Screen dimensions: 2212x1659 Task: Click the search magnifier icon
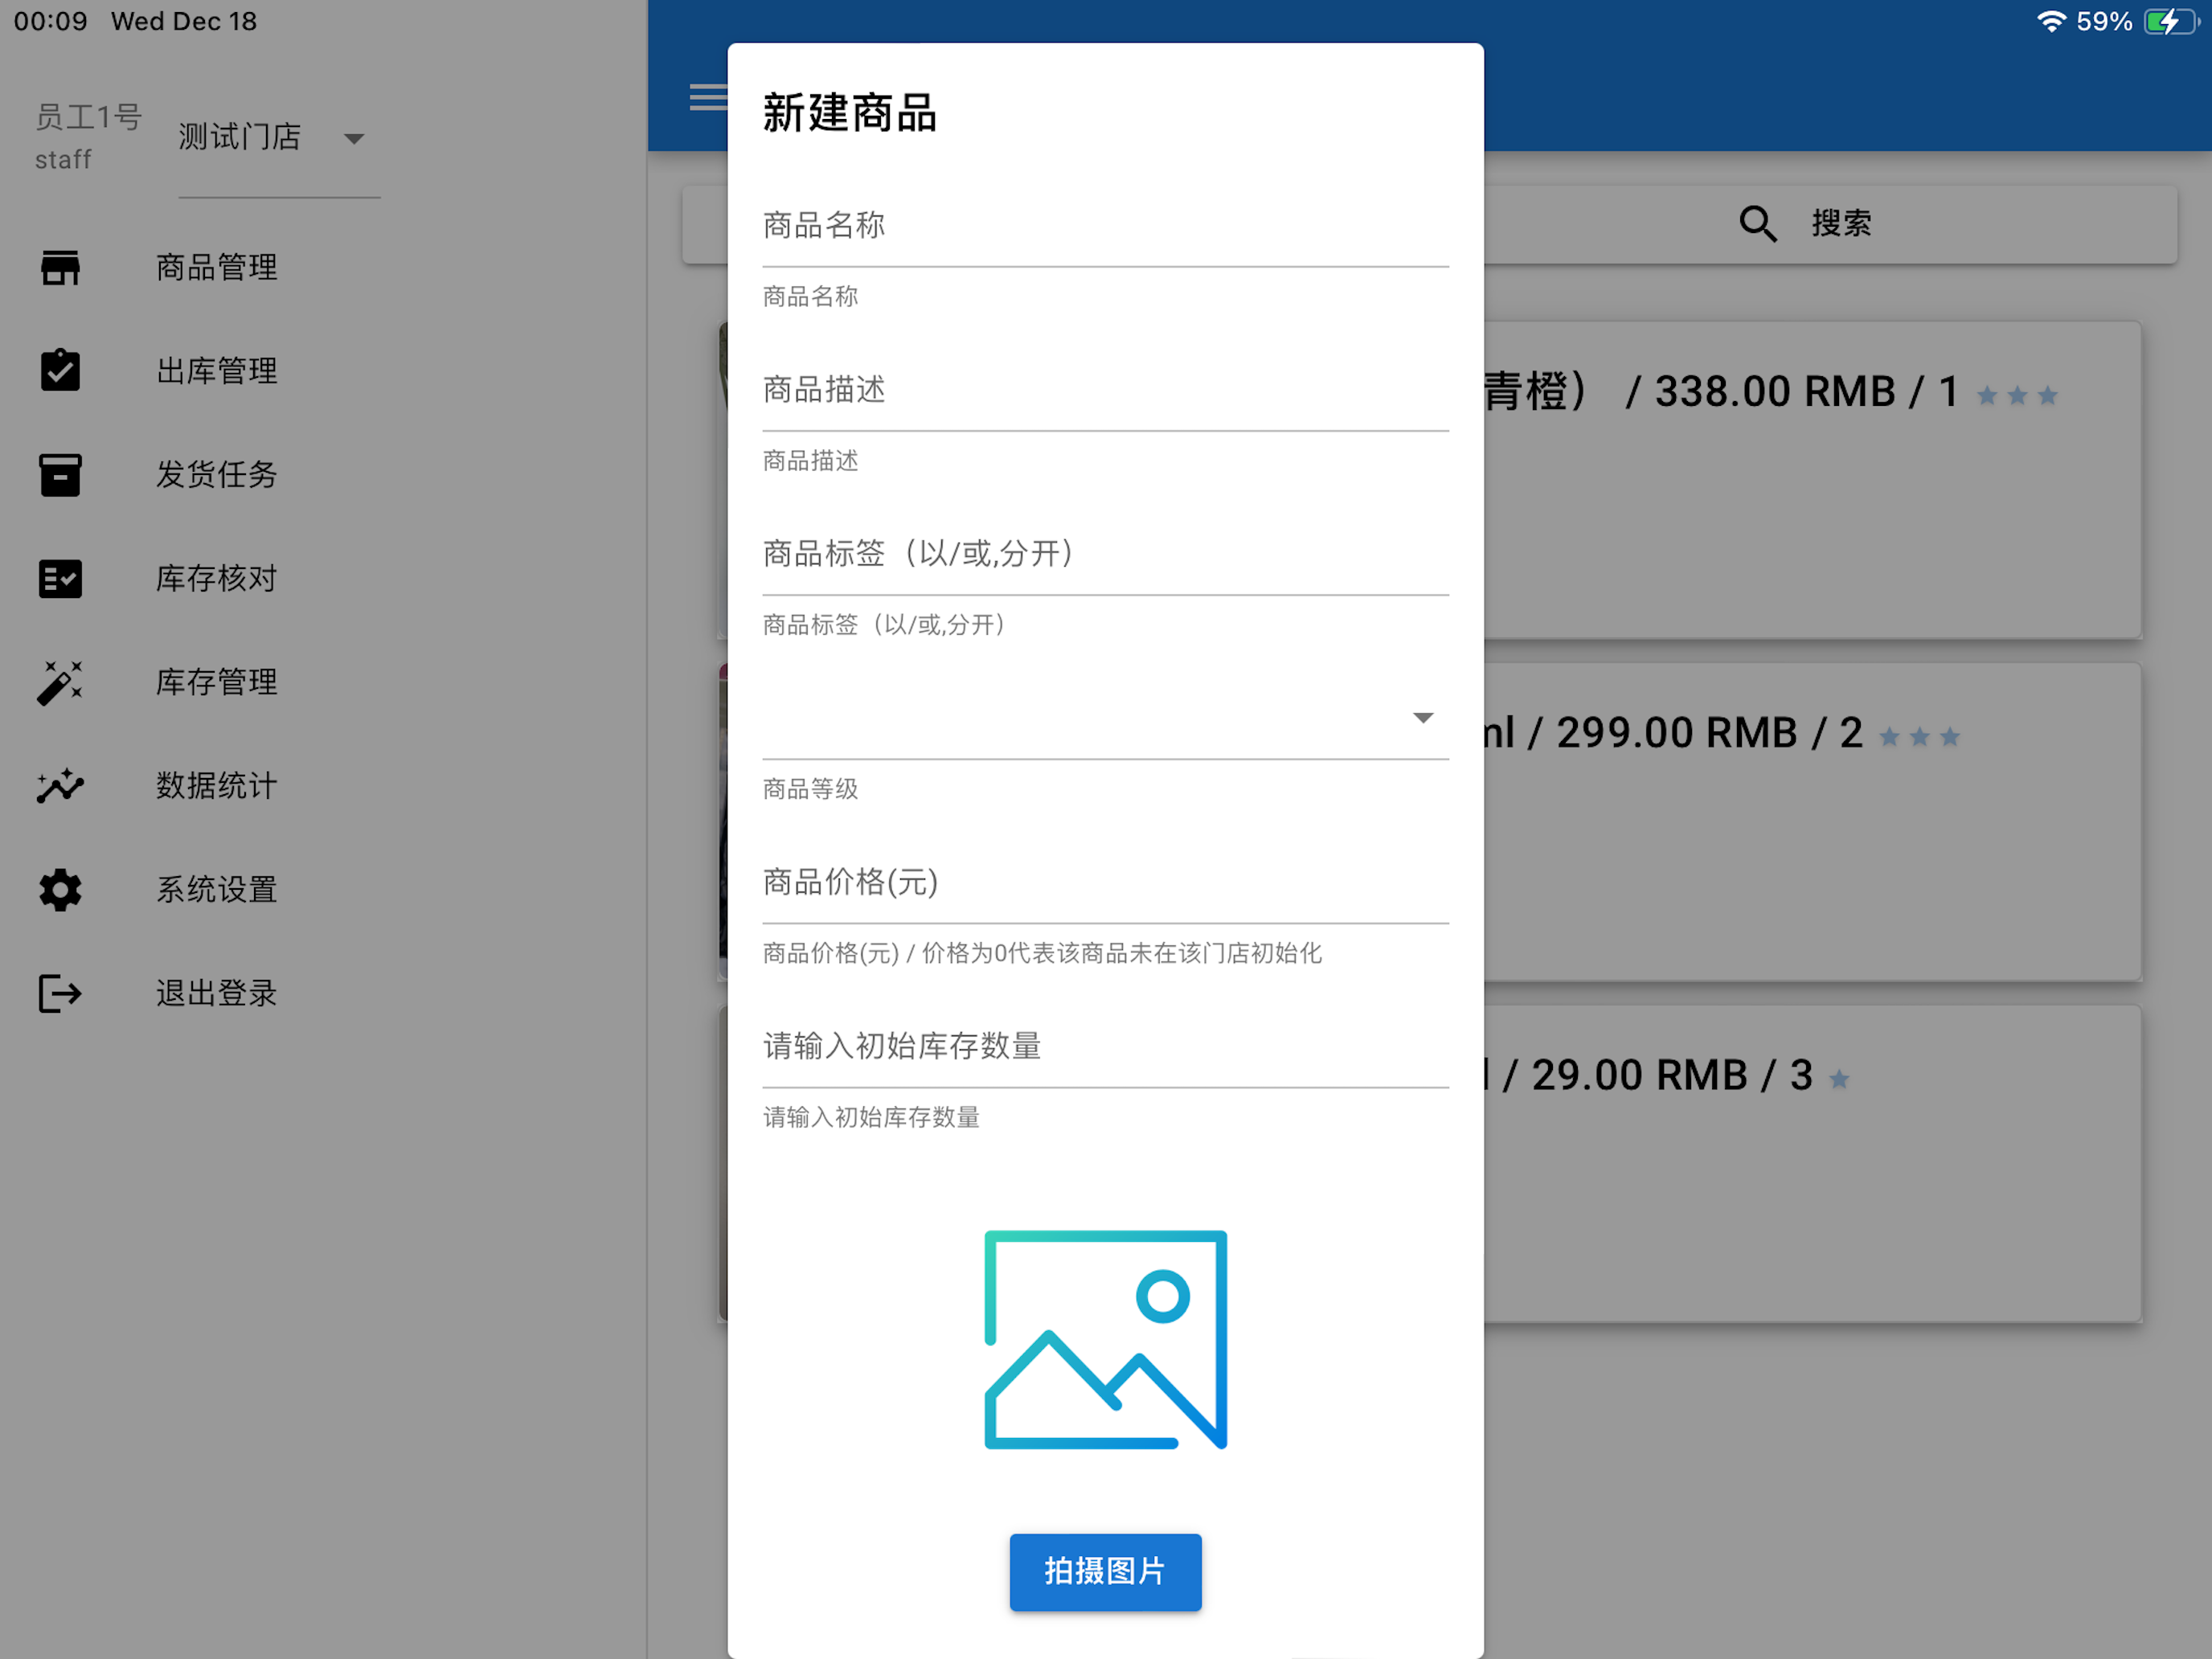point(1757,223)
